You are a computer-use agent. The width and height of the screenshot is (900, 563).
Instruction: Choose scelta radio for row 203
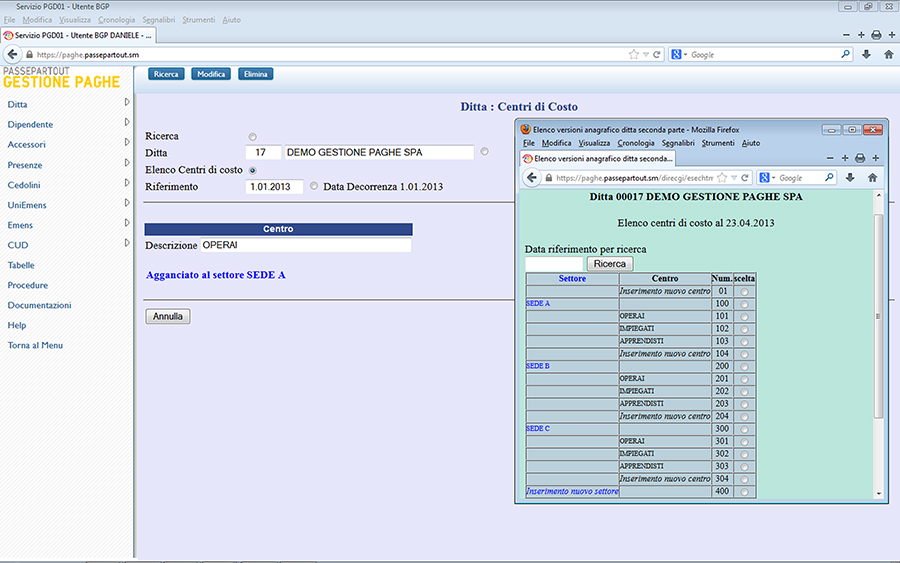click(x=744, y=405)
